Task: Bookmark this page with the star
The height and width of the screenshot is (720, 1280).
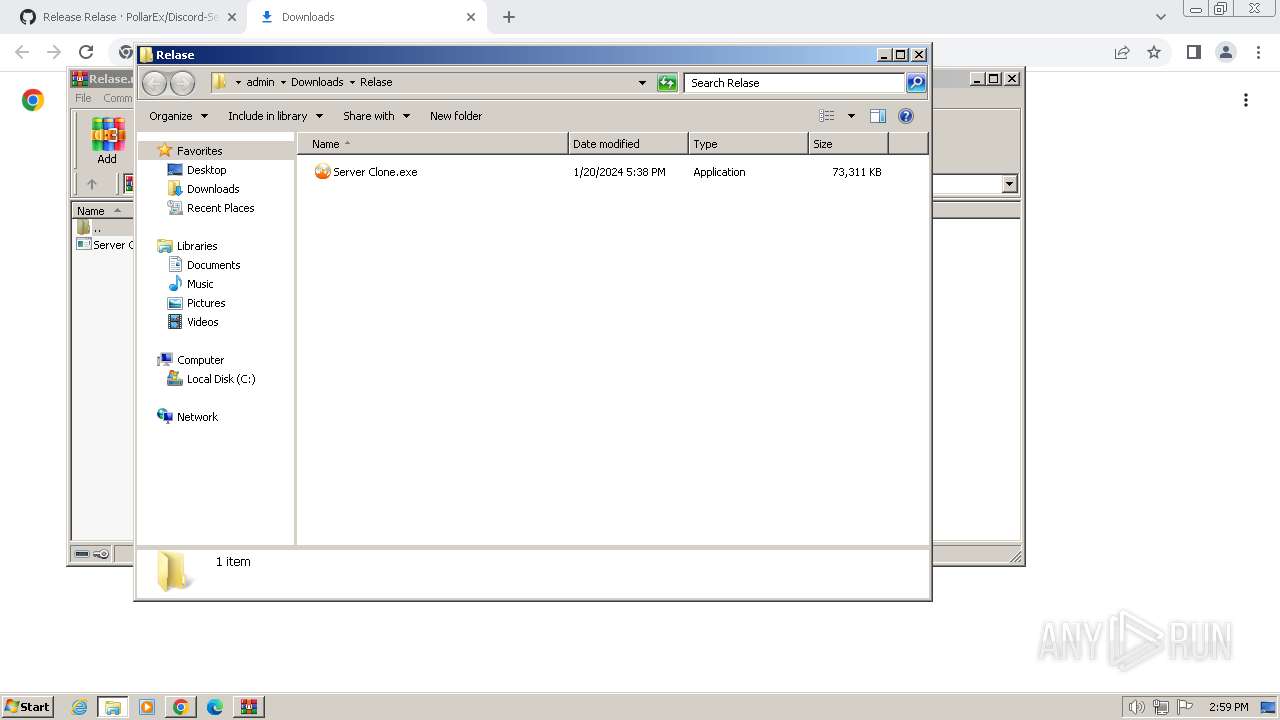Action: click(x=1154, y=52)
